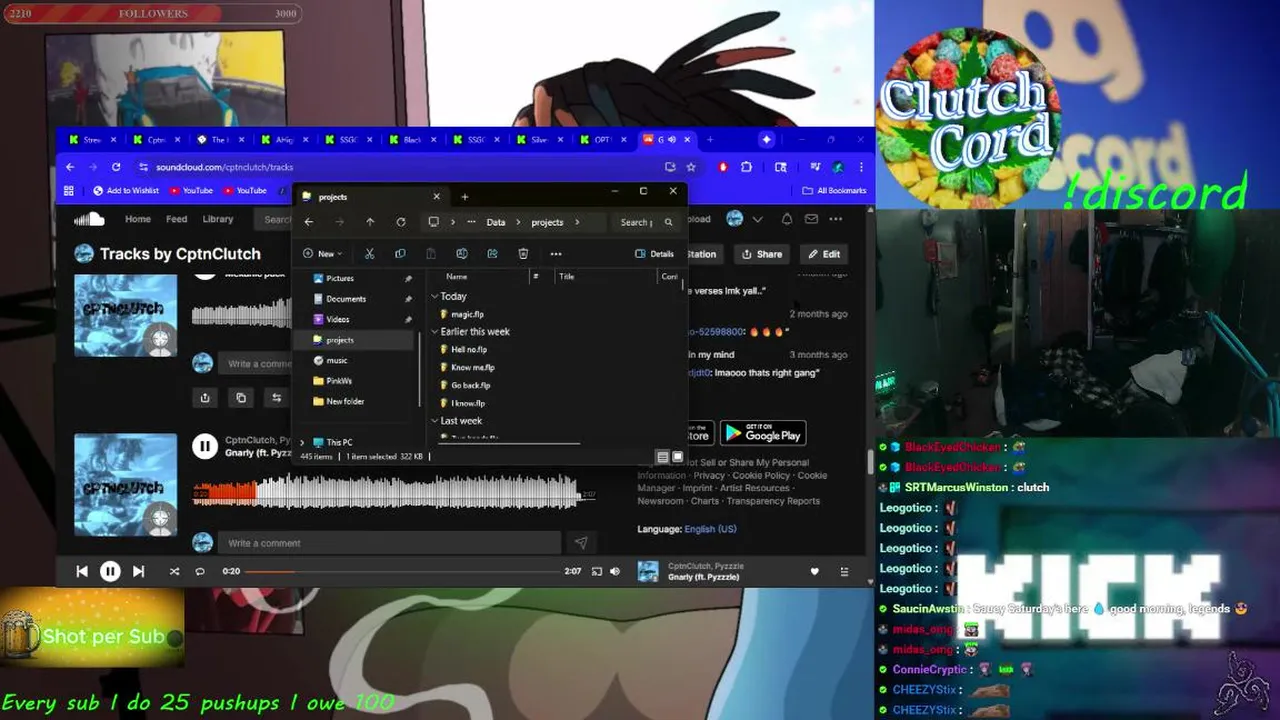Click the Rename icon in Explorer toolbar
The width and height of the screenshot is (1280, 720).
point(461,254)
